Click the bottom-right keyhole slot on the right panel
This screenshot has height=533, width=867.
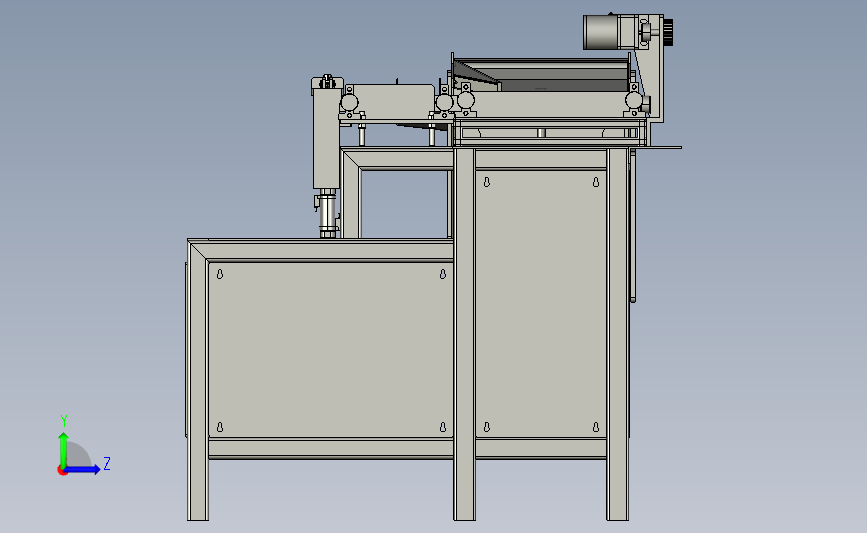(x=596, y=427)
